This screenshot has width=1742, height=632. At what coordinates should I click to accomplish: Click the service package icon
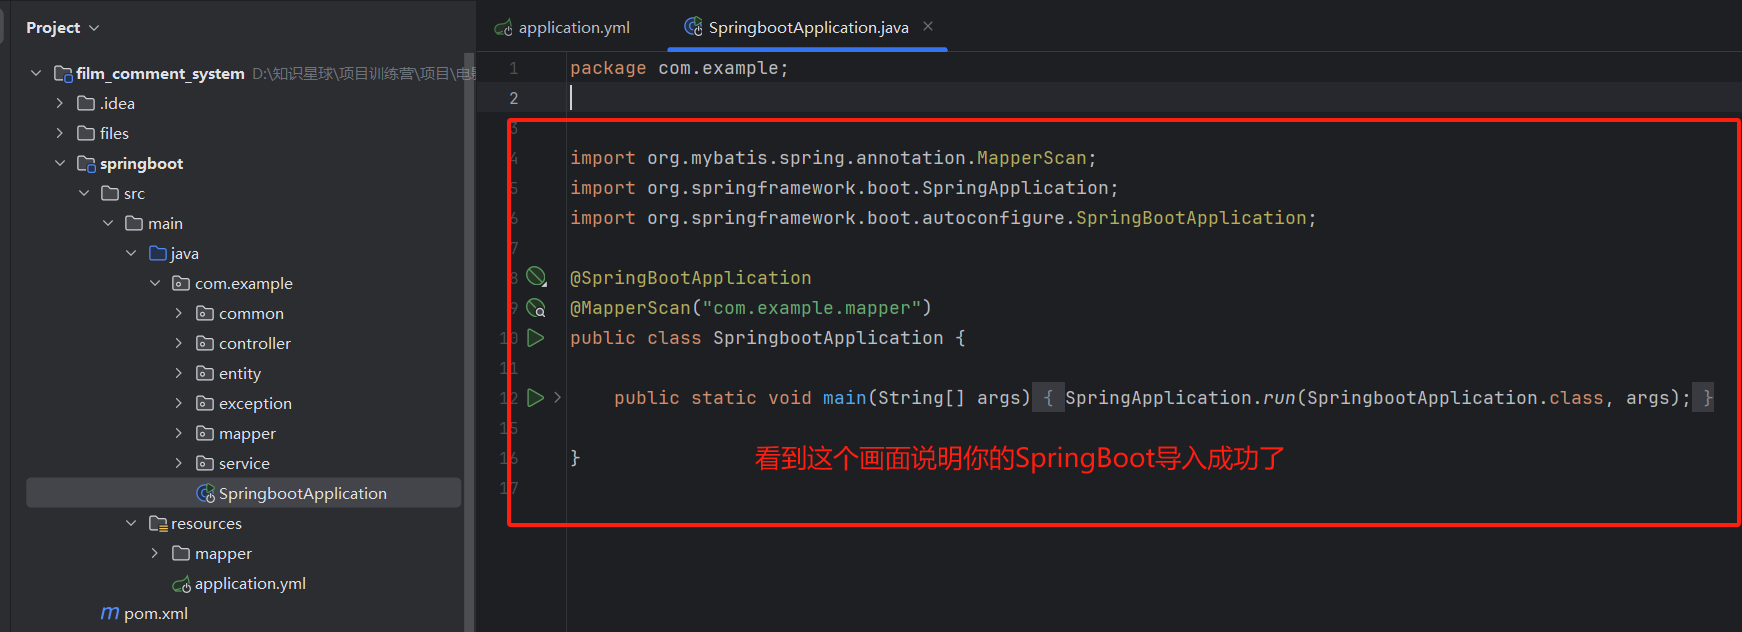click(206, 464)
